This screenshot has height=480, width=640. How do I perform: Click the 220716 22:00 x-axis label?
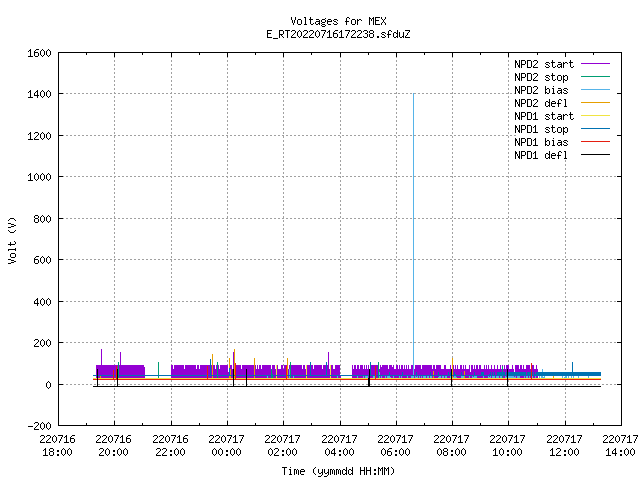tap(170, 446)
